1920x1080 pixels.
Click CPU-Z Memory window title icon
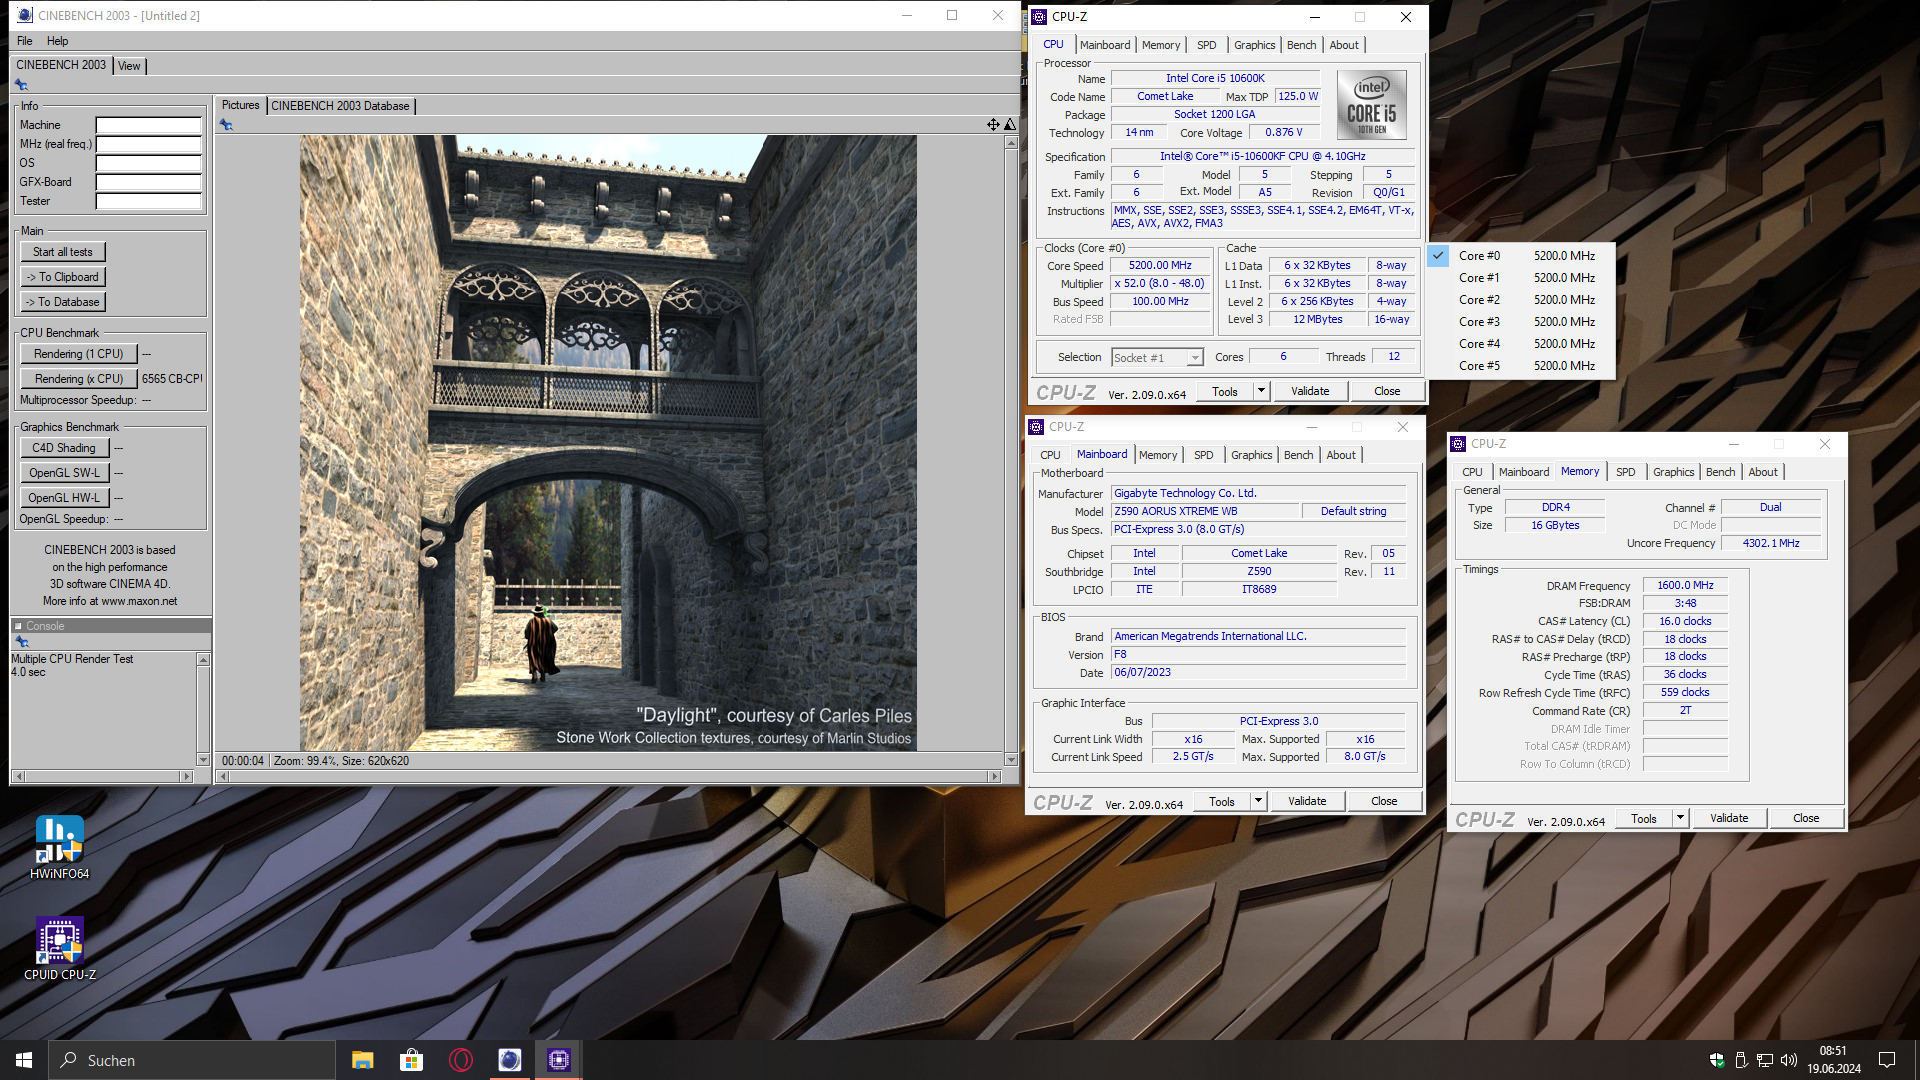(x=1458, y=444)
